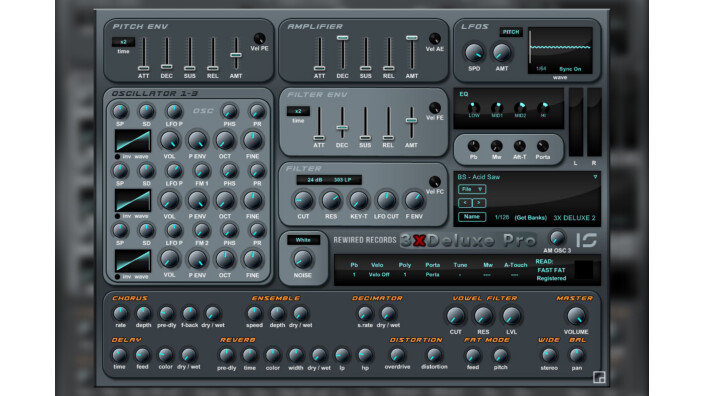Click the Porta knob beside Aft-T
The width and height of the screenshot is (704, 396).
(x=542, y=146)
